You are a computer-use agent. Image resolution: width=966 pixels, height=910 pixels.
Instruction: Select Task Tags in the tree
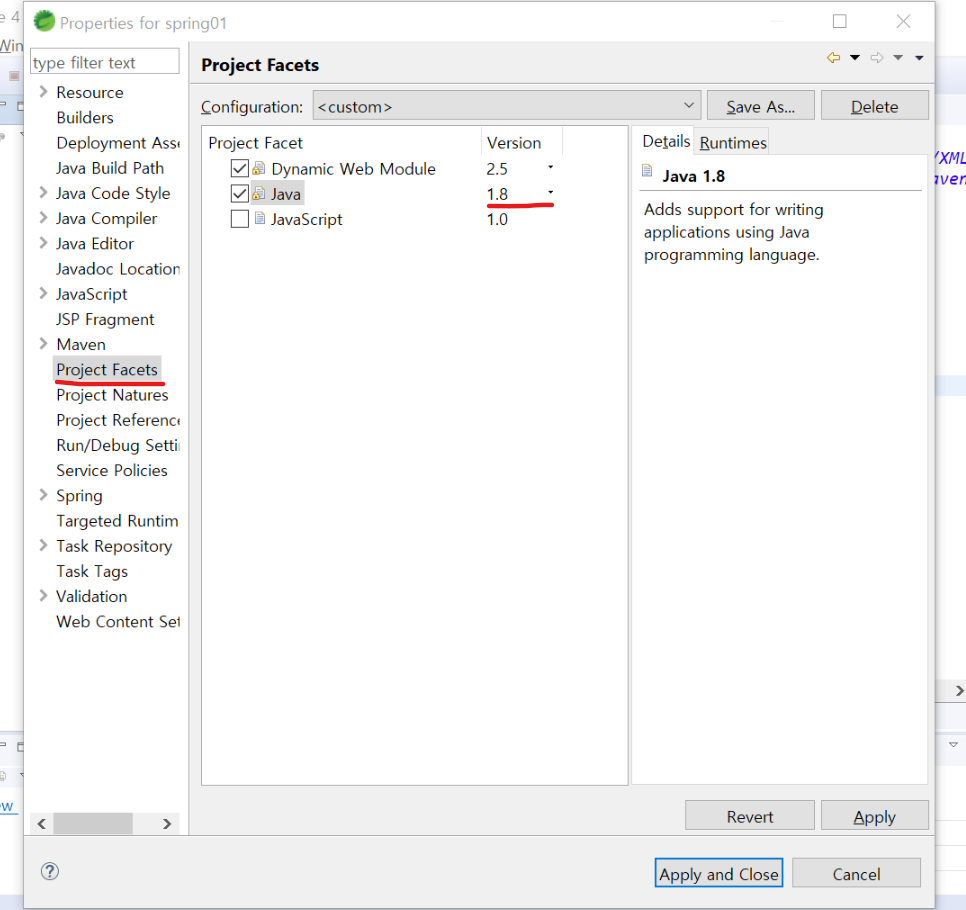click(92, 572)
